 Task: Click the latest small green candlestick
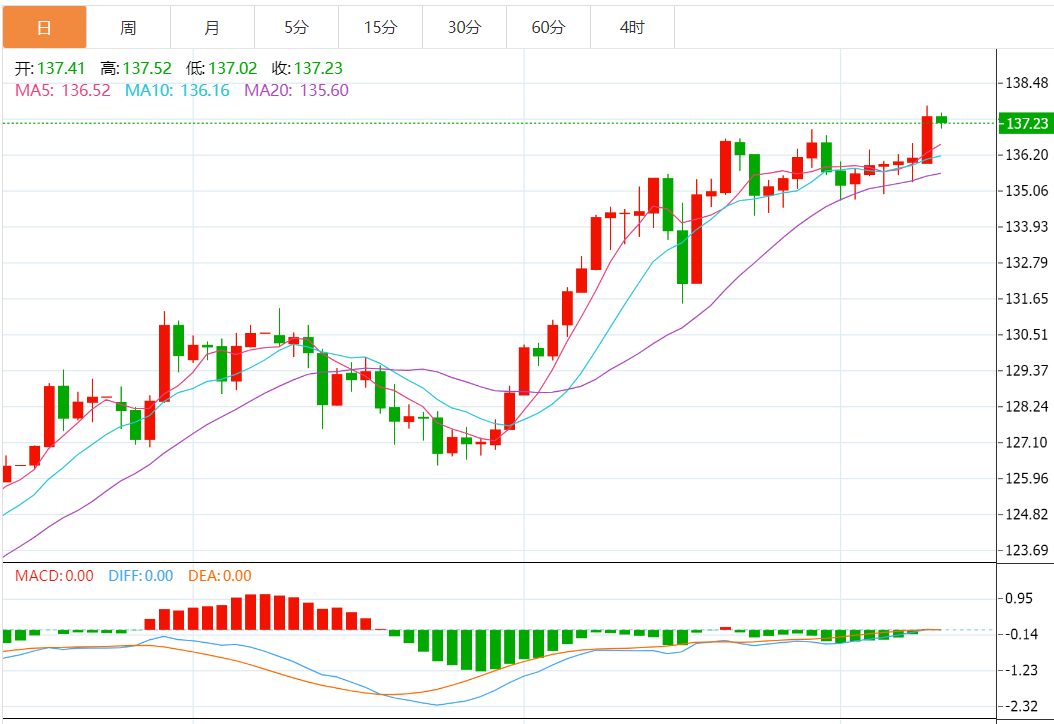tap(941, 120)
